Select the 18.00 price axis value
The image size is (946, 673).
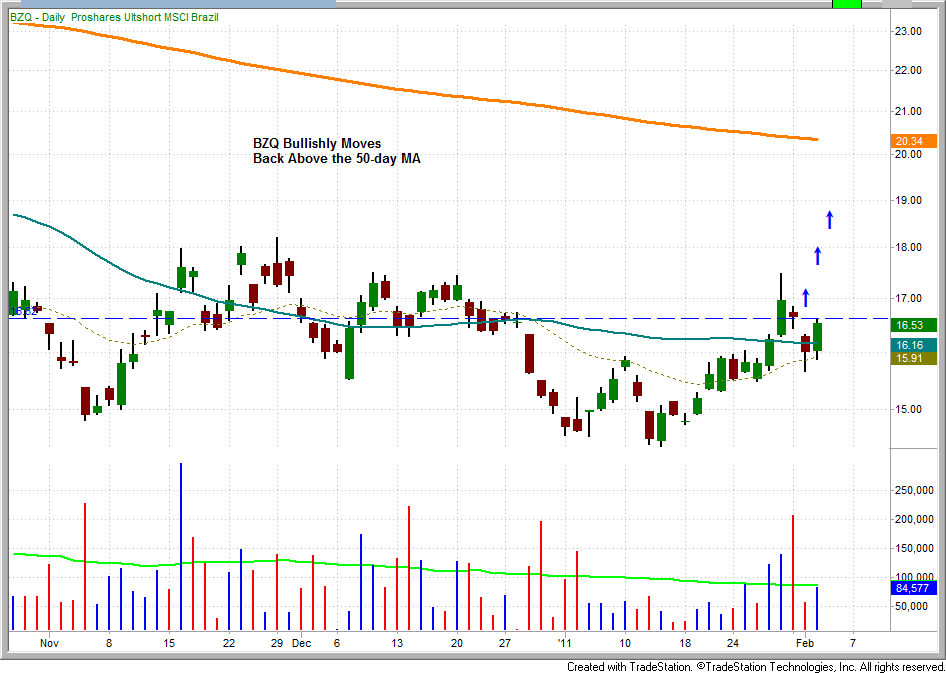tap(910, 248)
